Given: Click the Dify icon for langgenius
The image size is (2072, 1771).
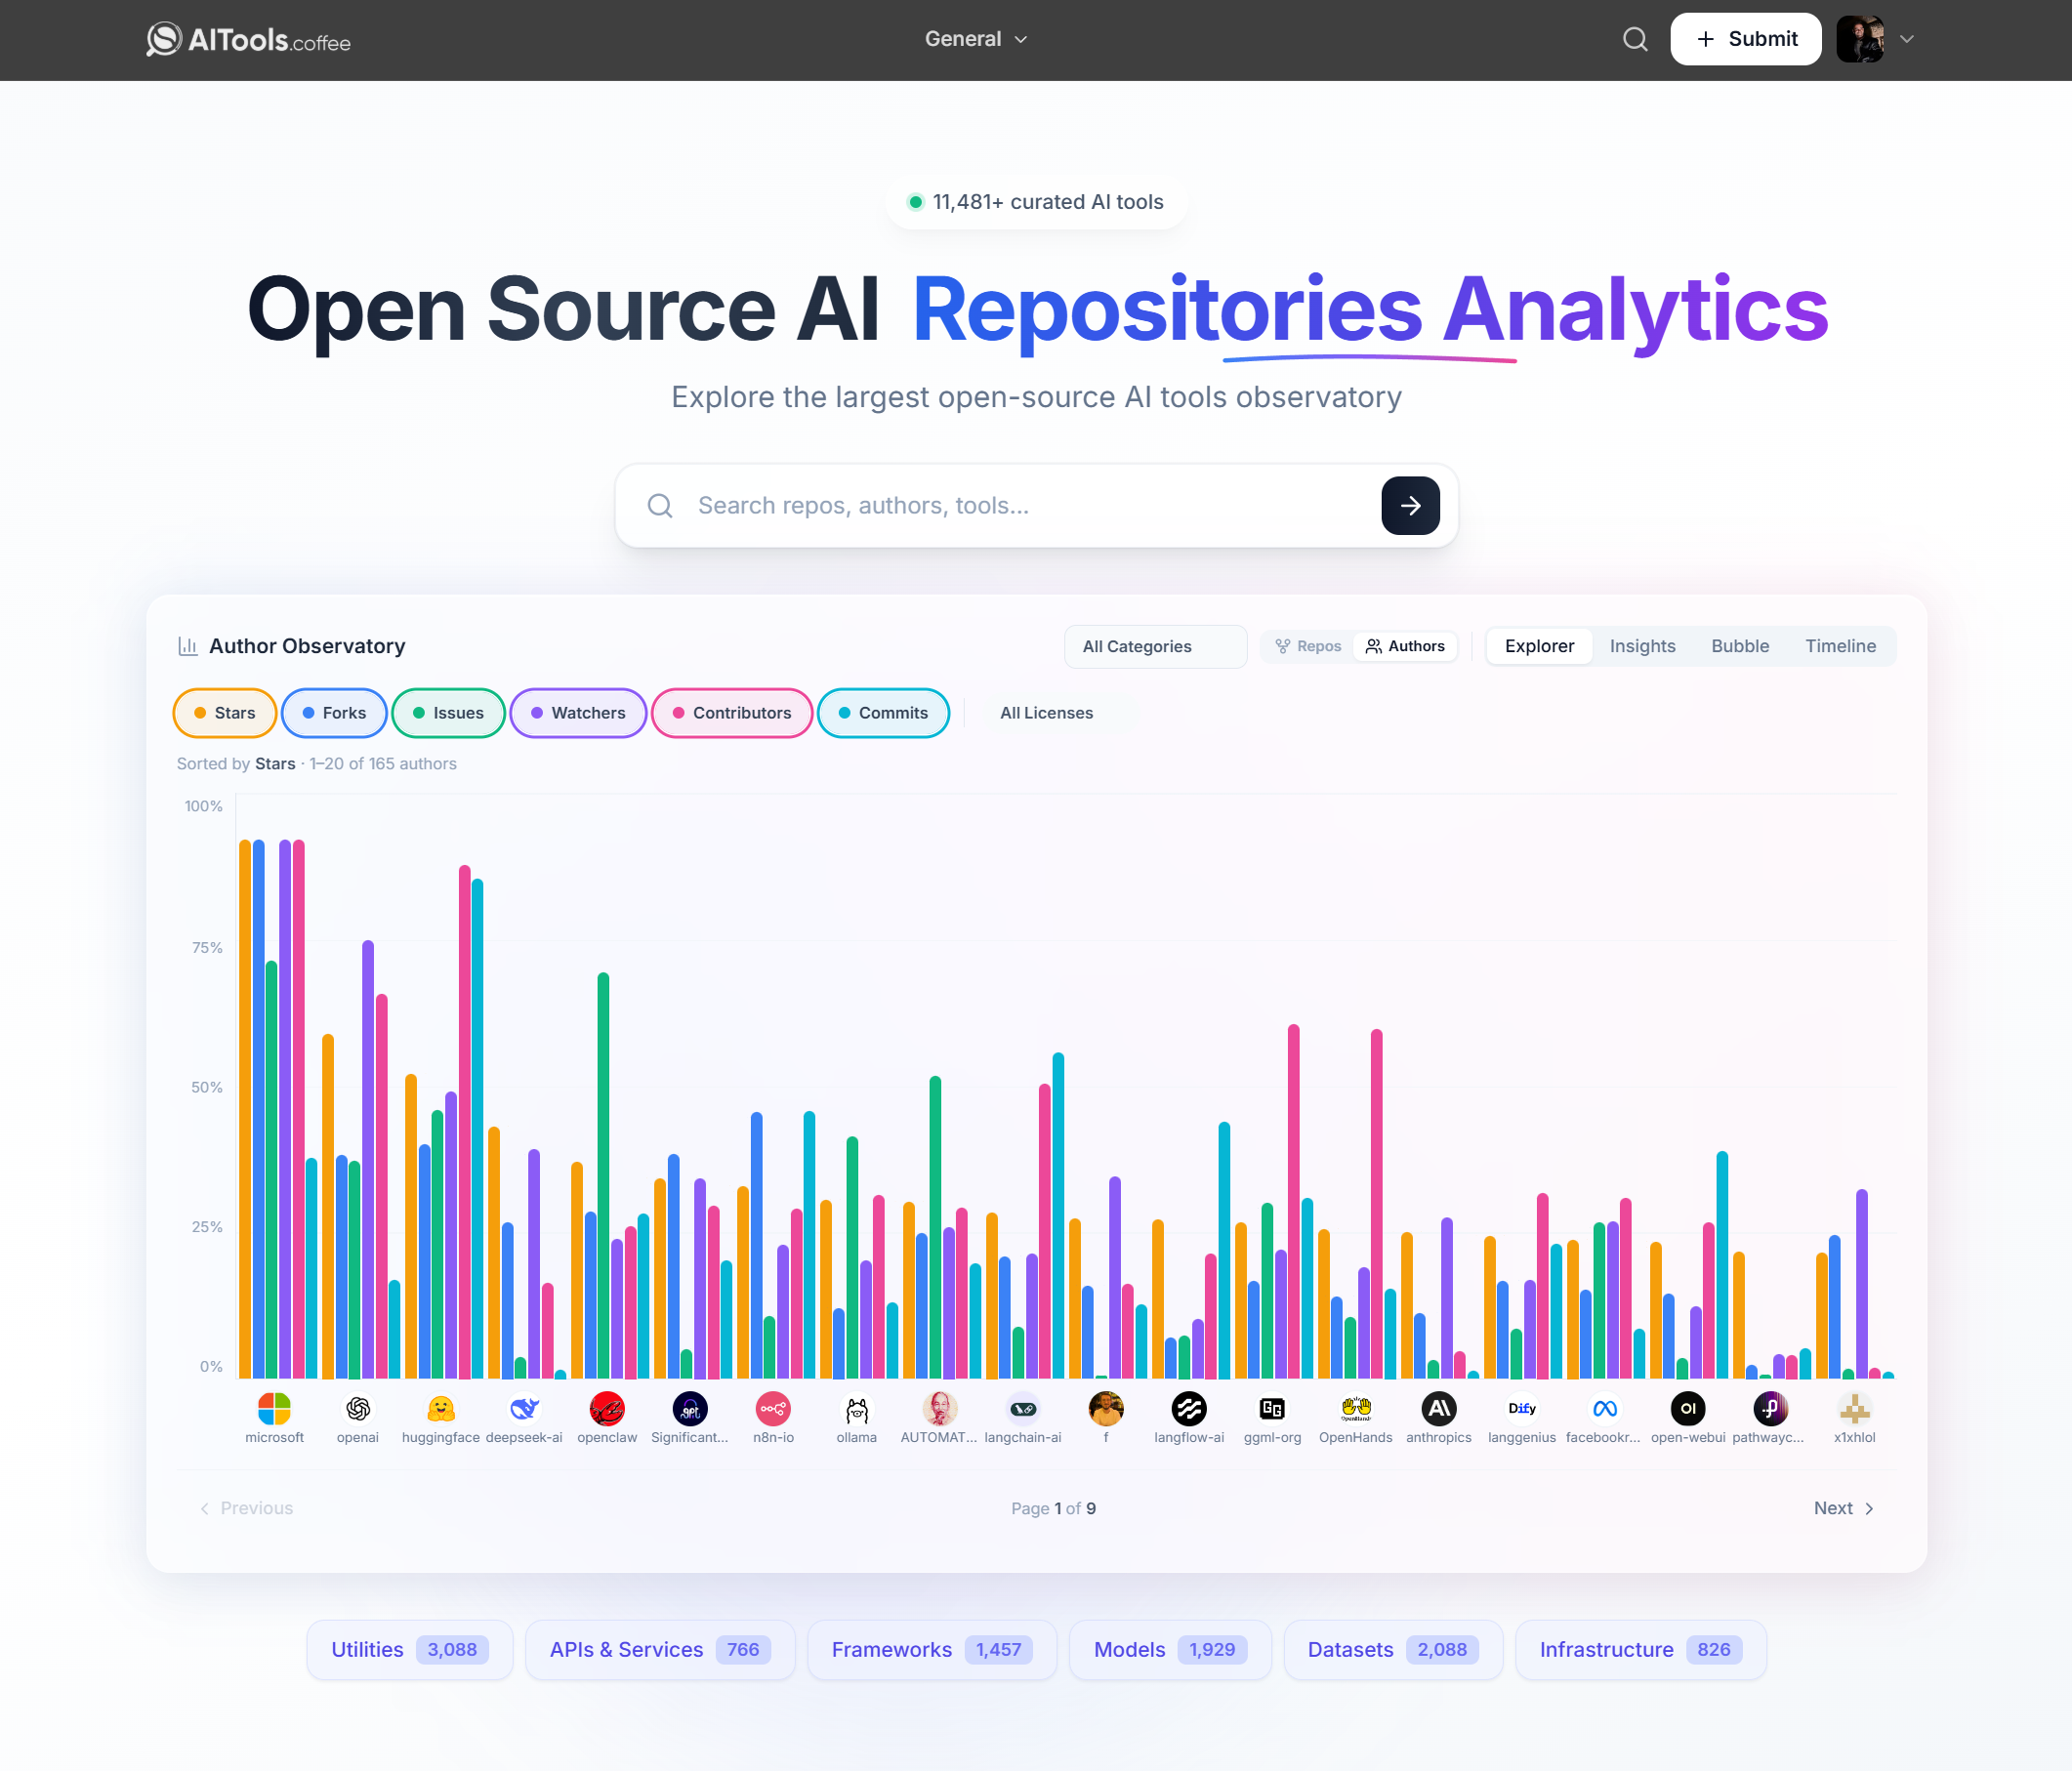Looking at the screenshot, I should (x=1521, y=1407).
